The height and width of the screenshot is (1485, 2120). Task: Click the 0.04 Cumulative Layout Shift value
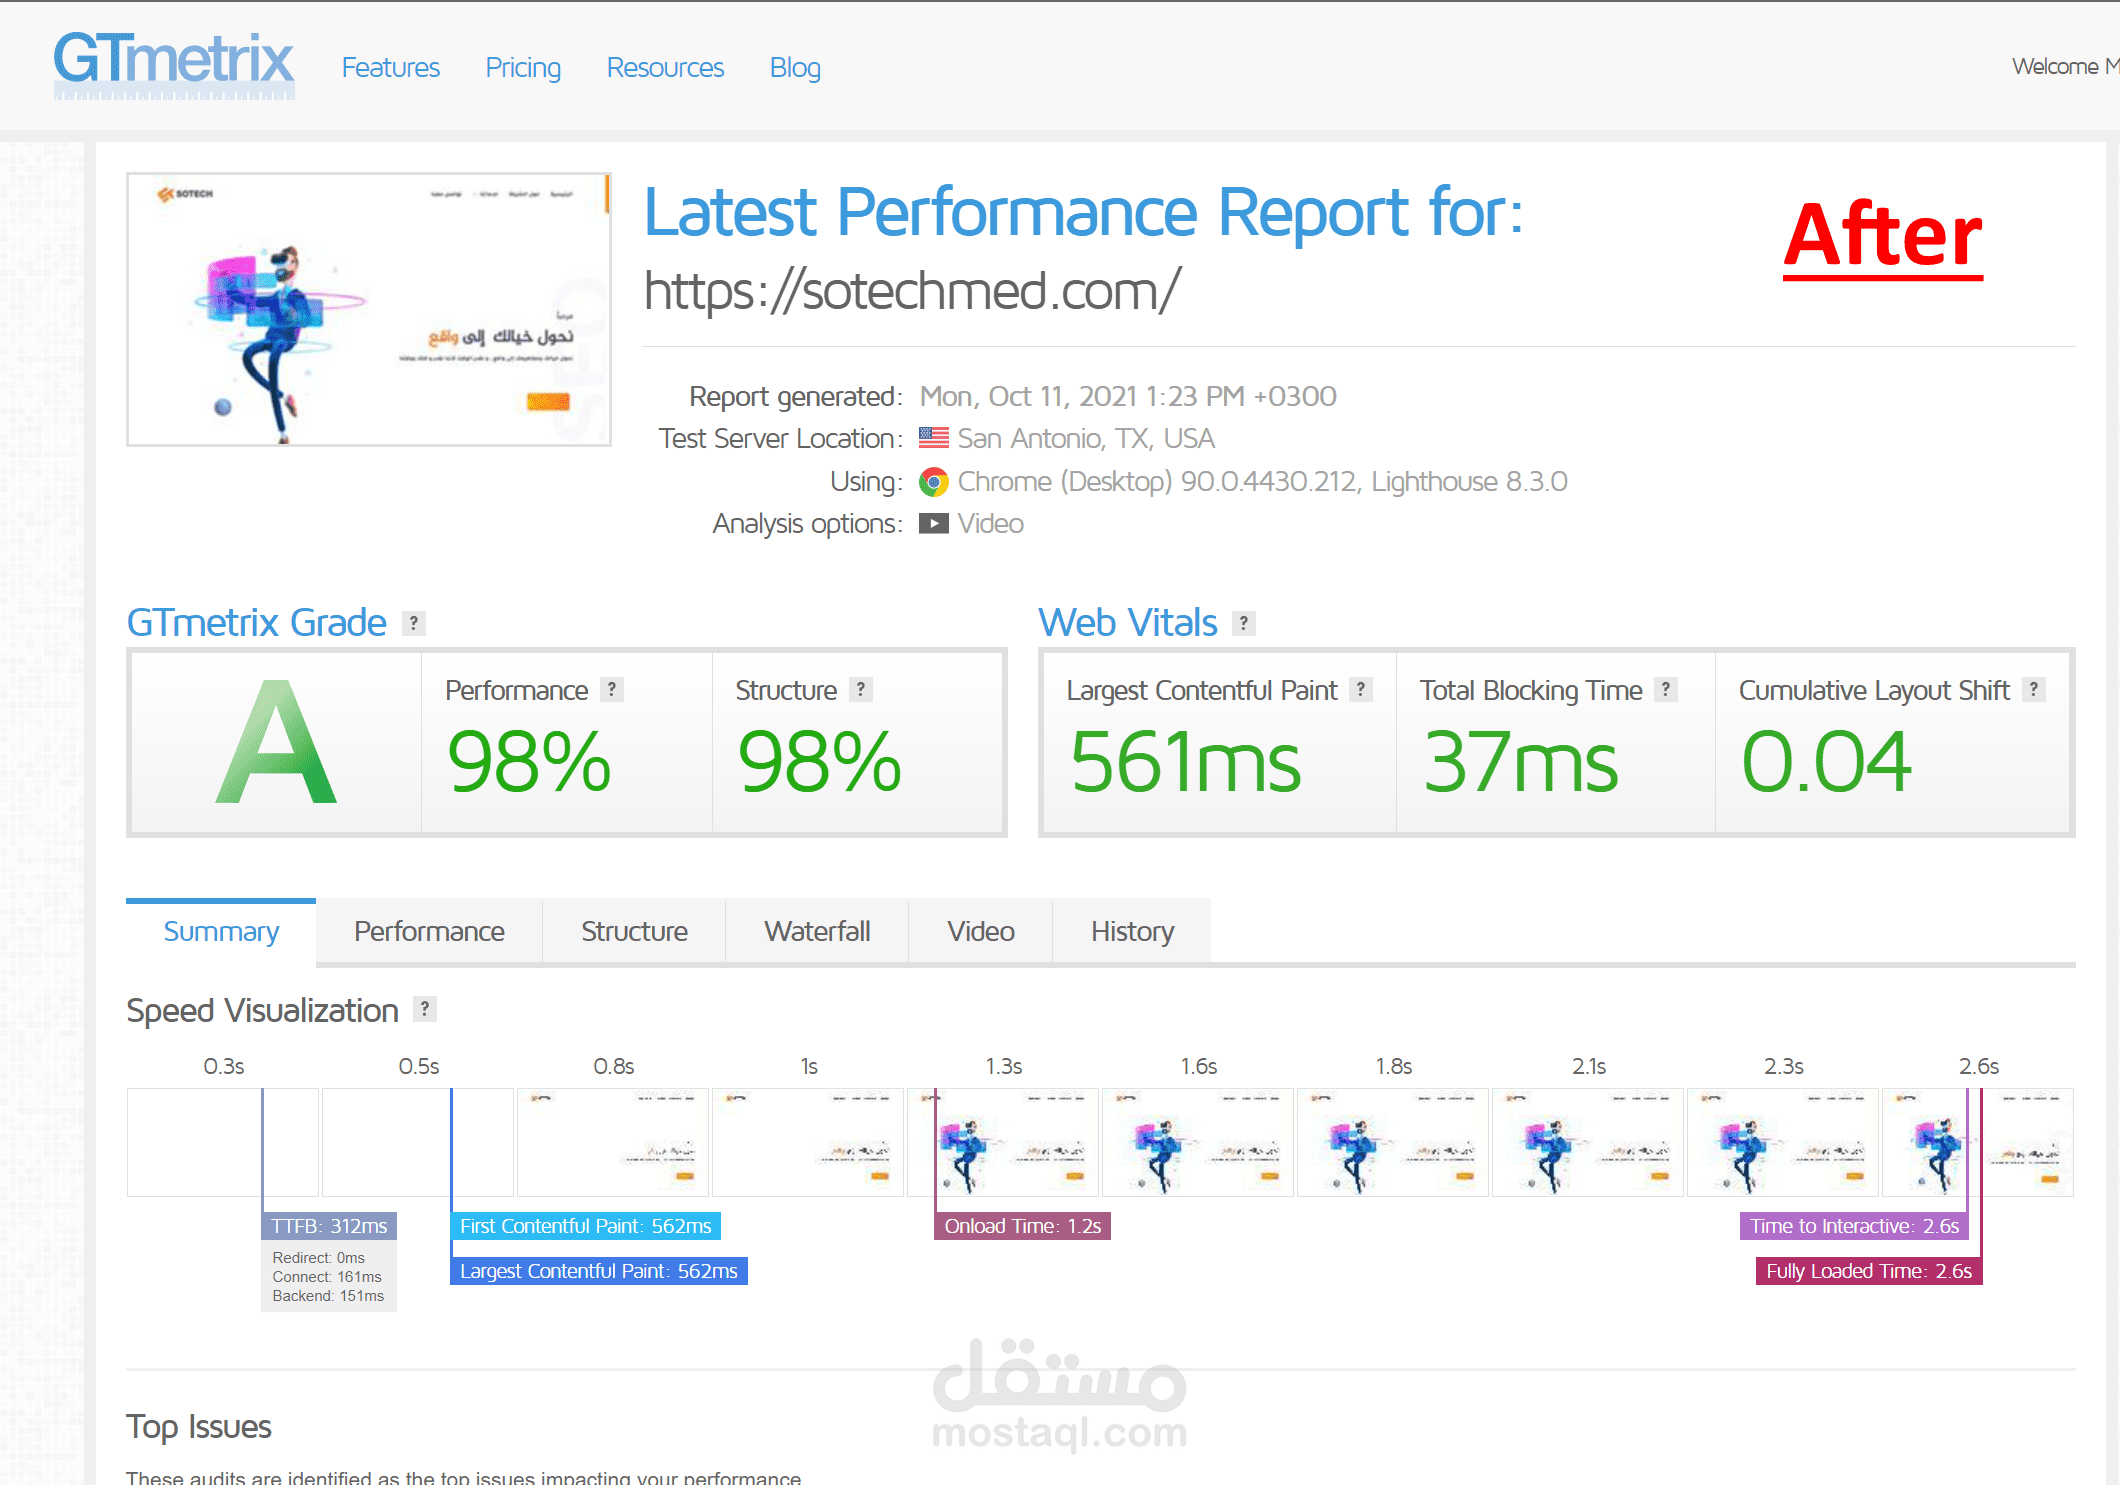click(1827, 762)
